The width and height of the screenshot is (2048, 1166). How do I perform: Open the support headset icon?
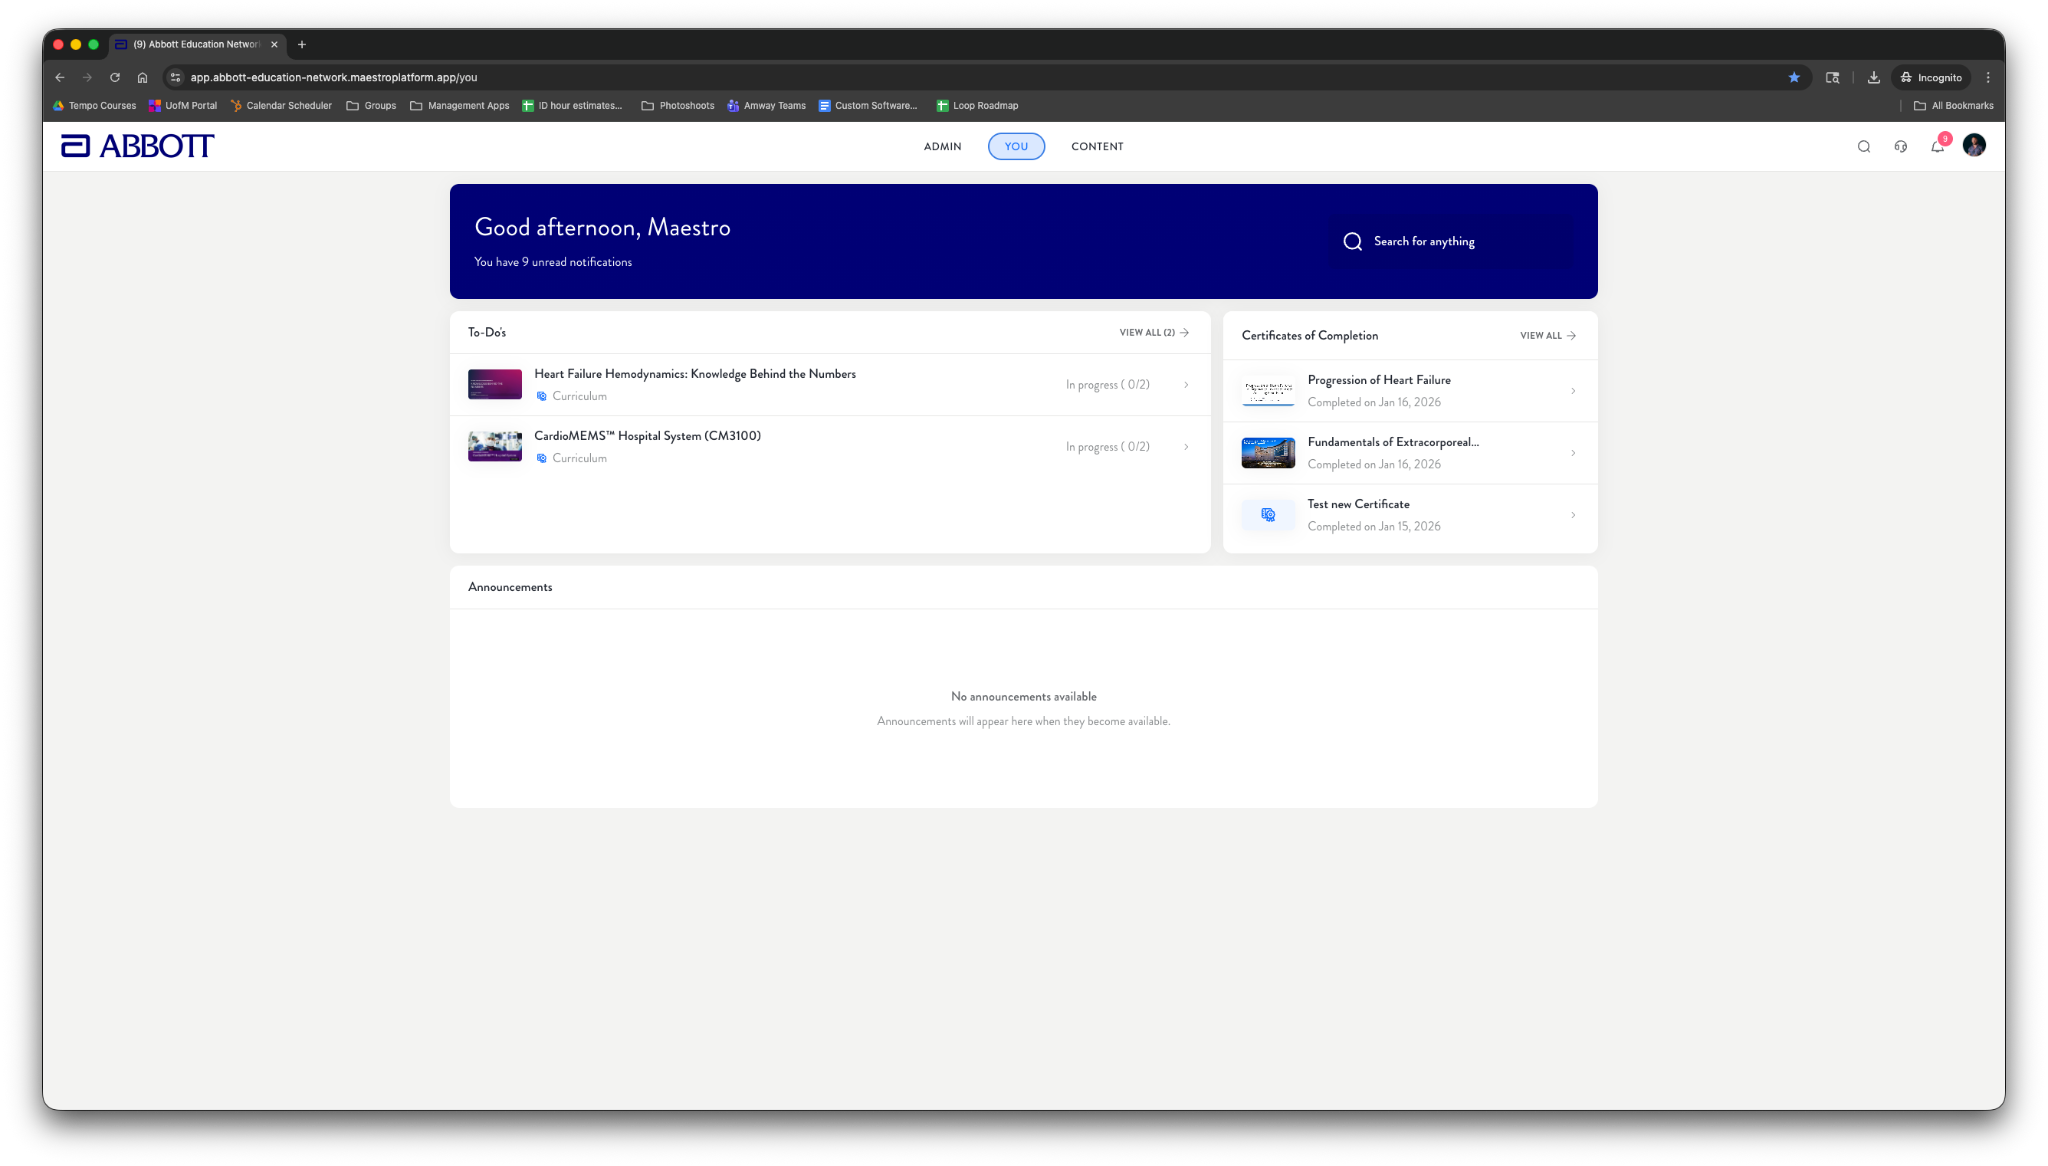tap(1900, 146)
